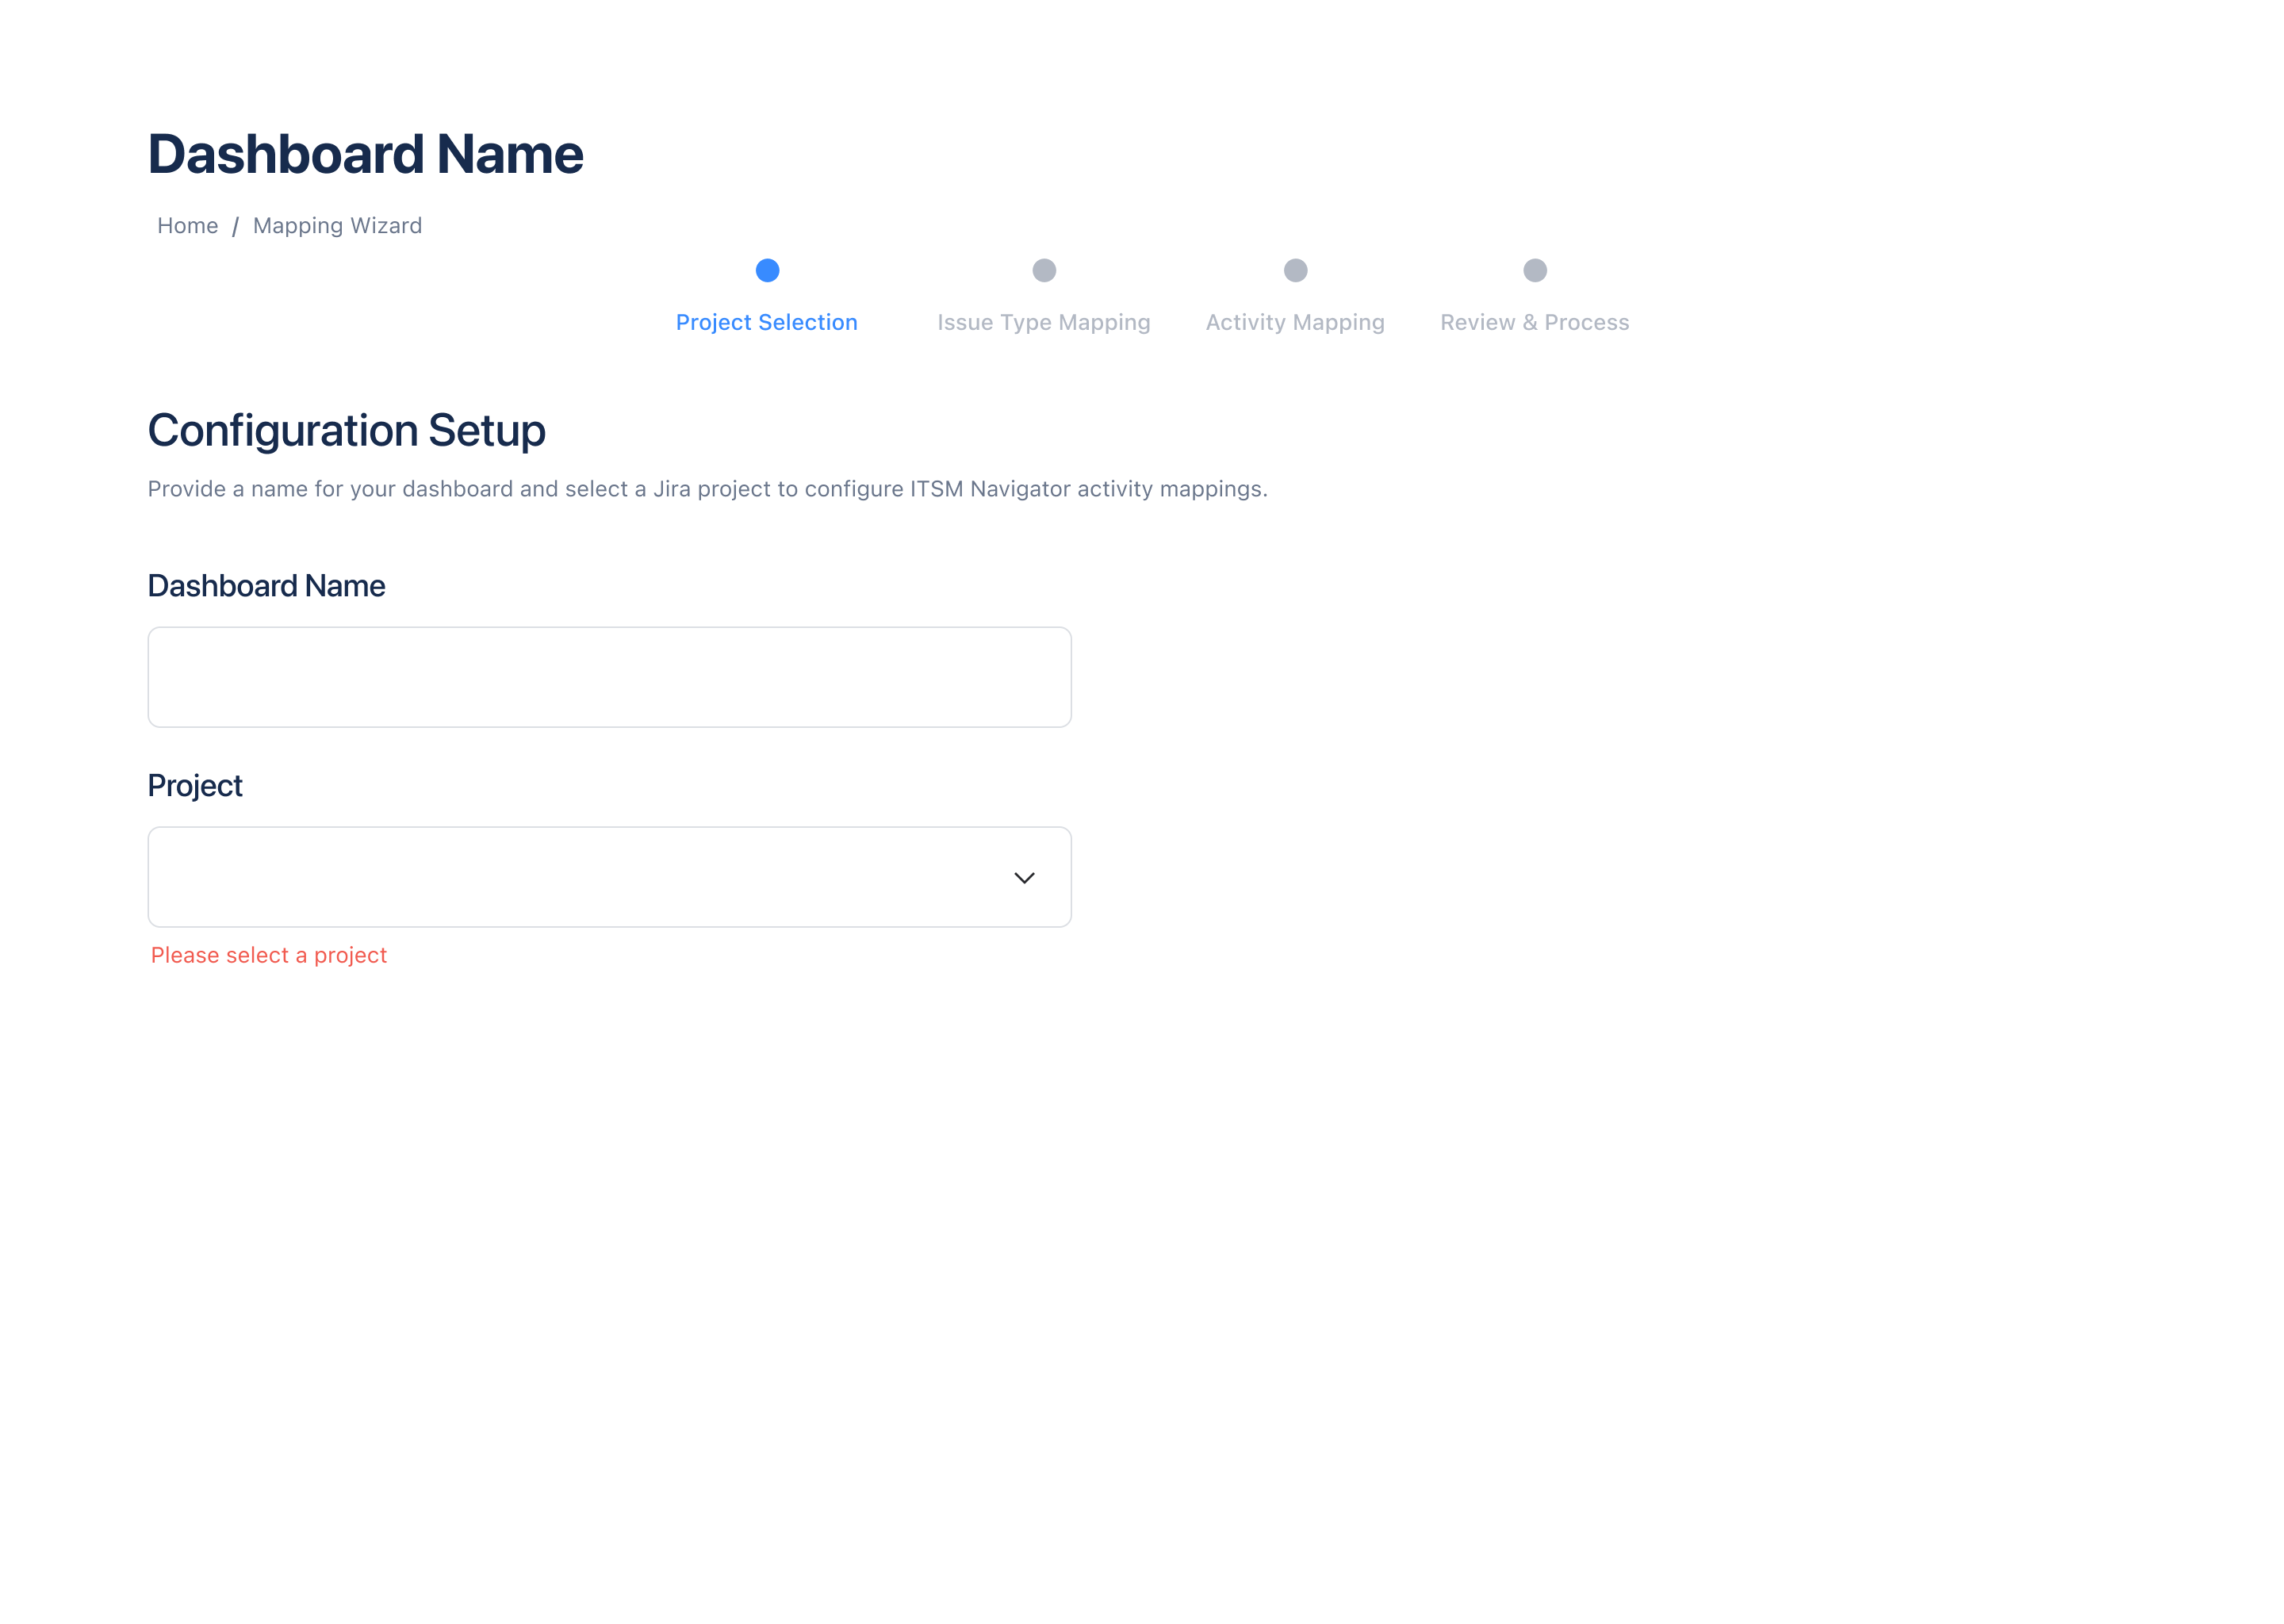Screen dimensions: 2284x1624
Task: Open the Project dropdown box
Action: [580, 877]
